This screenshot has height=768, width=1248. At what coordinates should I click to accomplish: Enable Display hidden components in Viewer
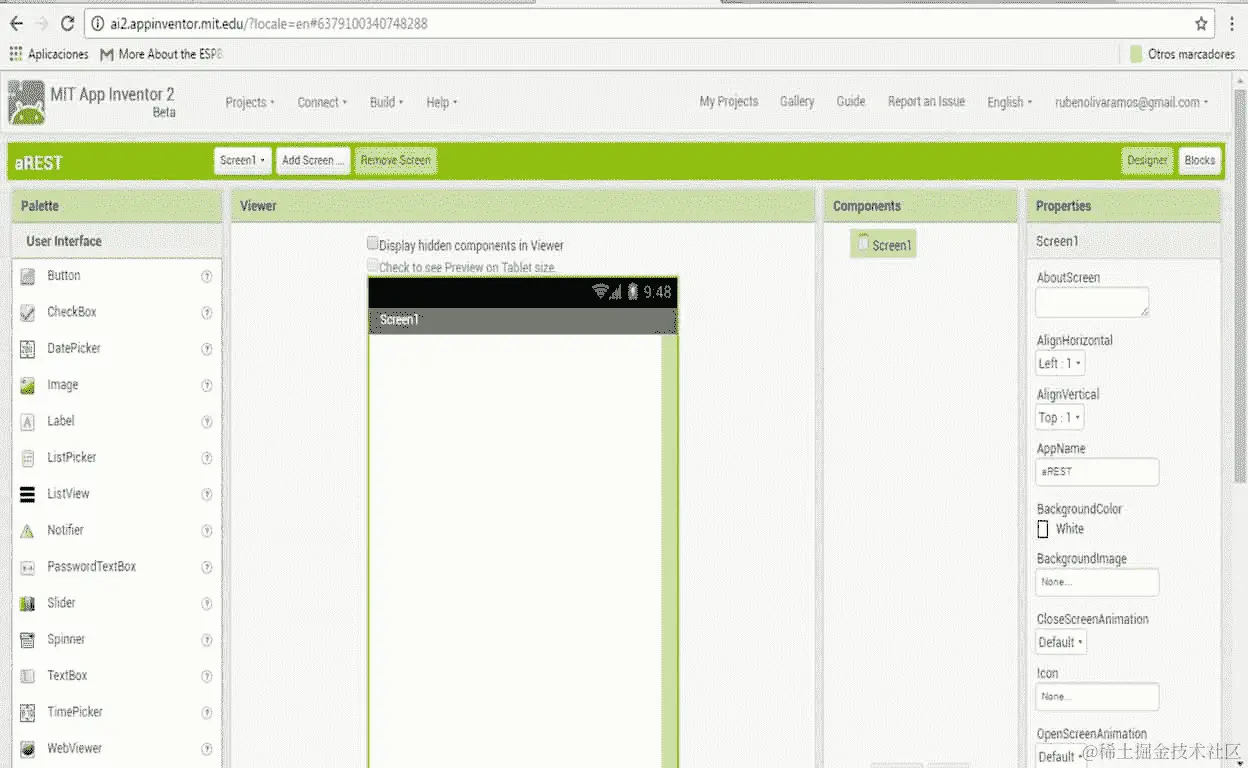[x=373, y=243]
